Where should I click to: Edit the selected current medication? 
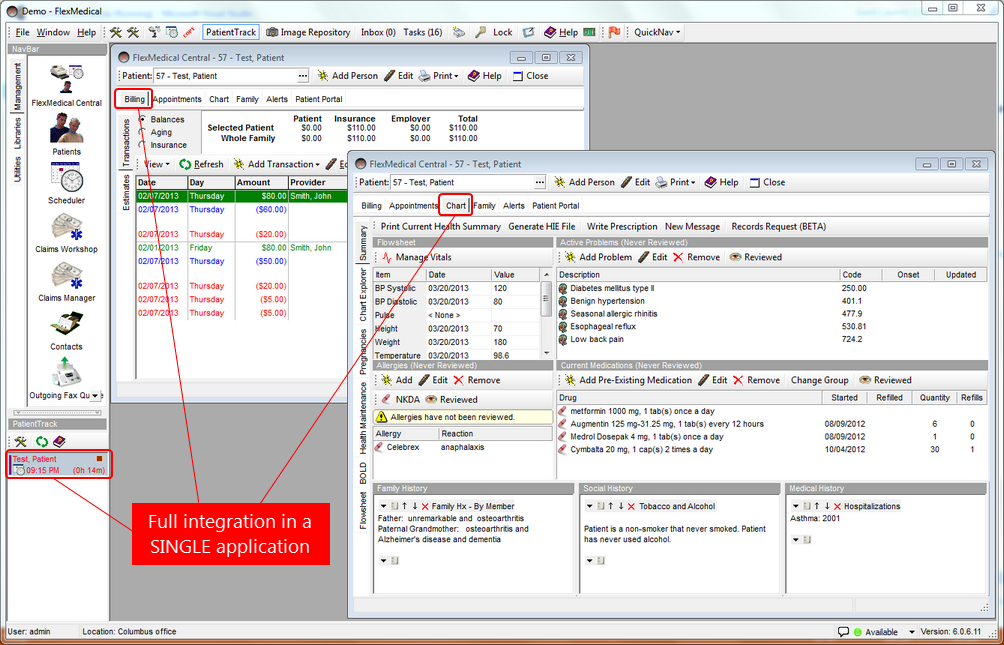click(x=712, y=380)
